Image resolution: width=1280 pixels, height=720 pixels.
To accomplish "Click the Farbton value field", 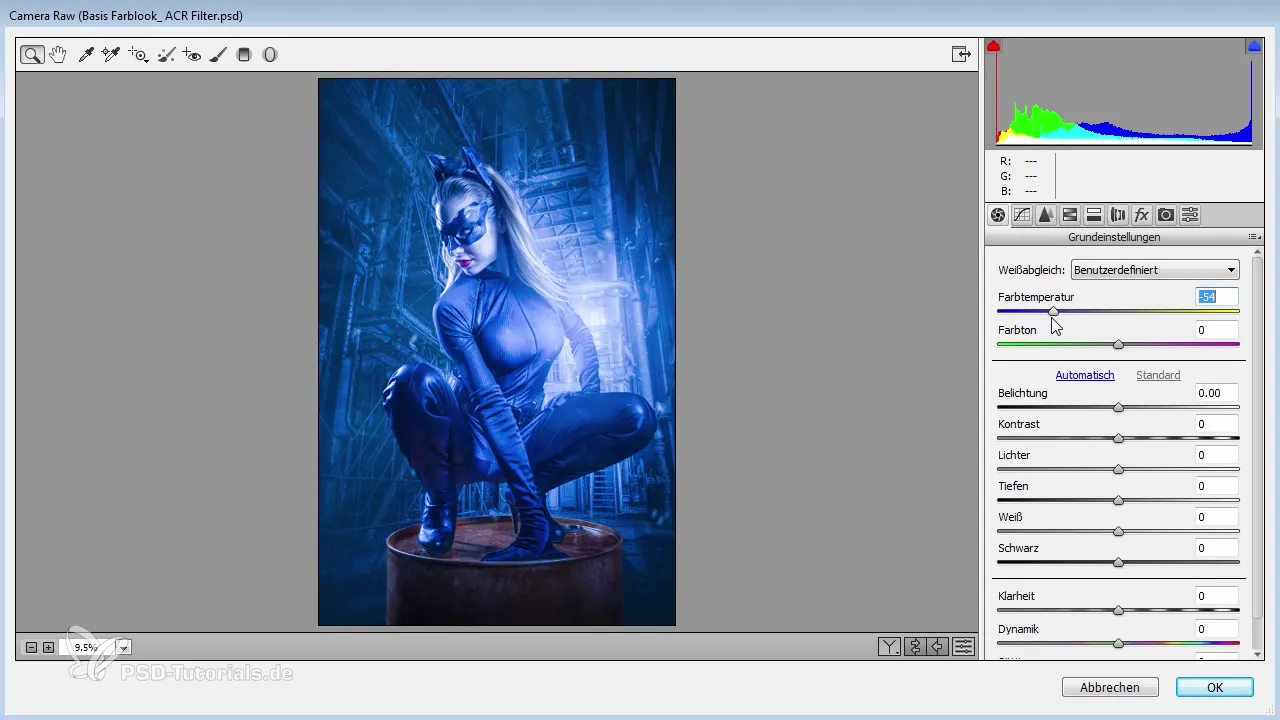I will pyautogui.click(x=1217, y=330).
